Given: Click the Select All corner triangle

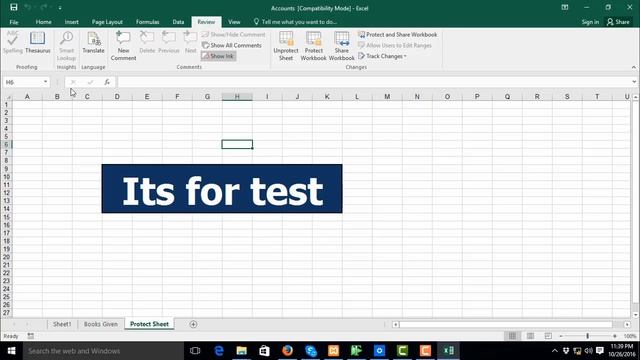Looking at the screenshot, I should coord(8,97).
